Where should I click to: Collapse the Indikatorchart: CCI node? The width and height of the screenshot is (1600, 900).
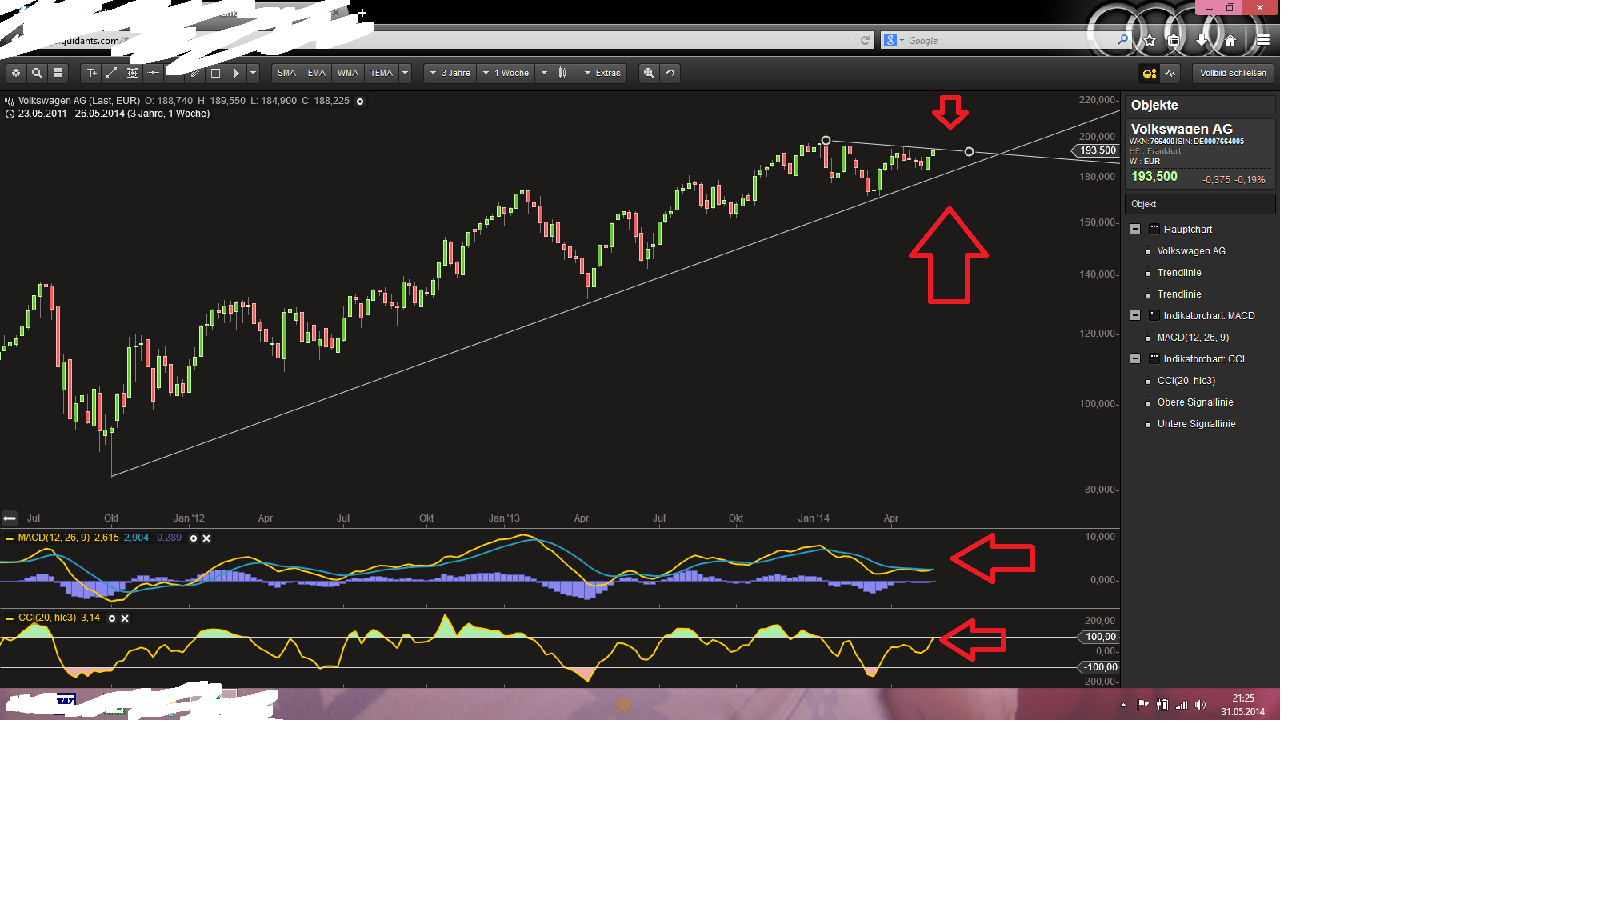pos(1135,358)
